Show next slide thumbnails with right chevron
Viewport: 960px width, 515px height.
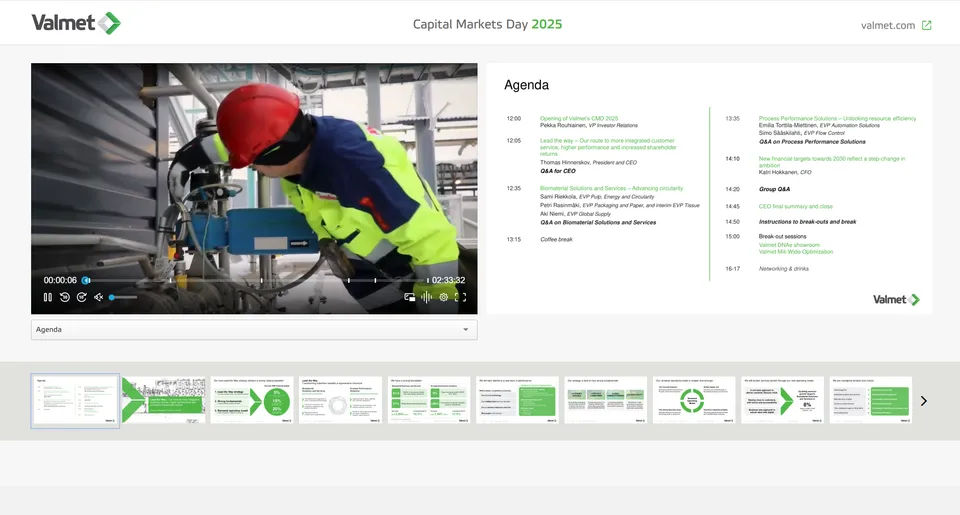coord(924,401)
